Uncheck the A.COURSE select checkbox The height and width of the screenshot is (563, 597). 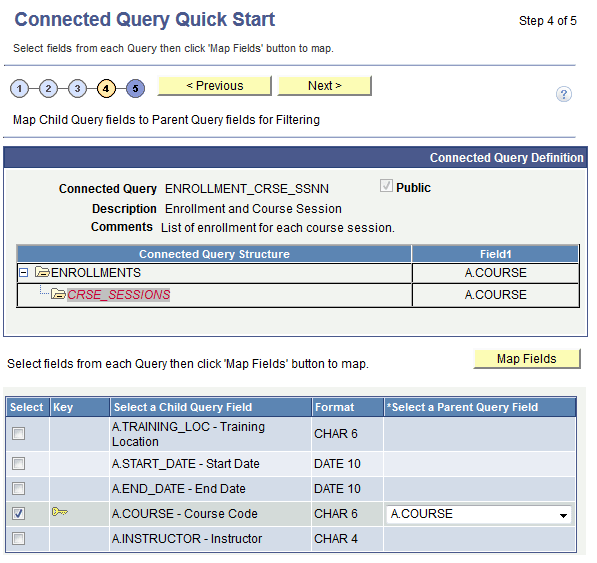click(x=18, y=514)
